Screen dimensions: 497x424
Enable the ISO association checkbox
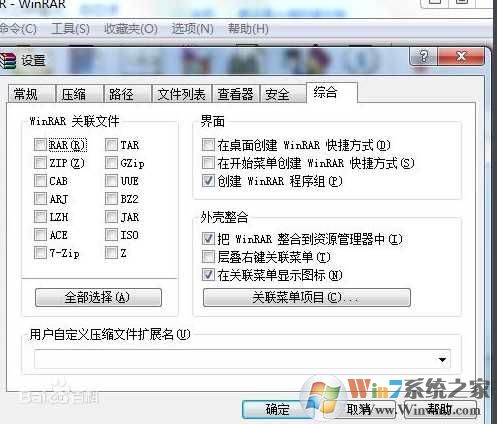111,235
